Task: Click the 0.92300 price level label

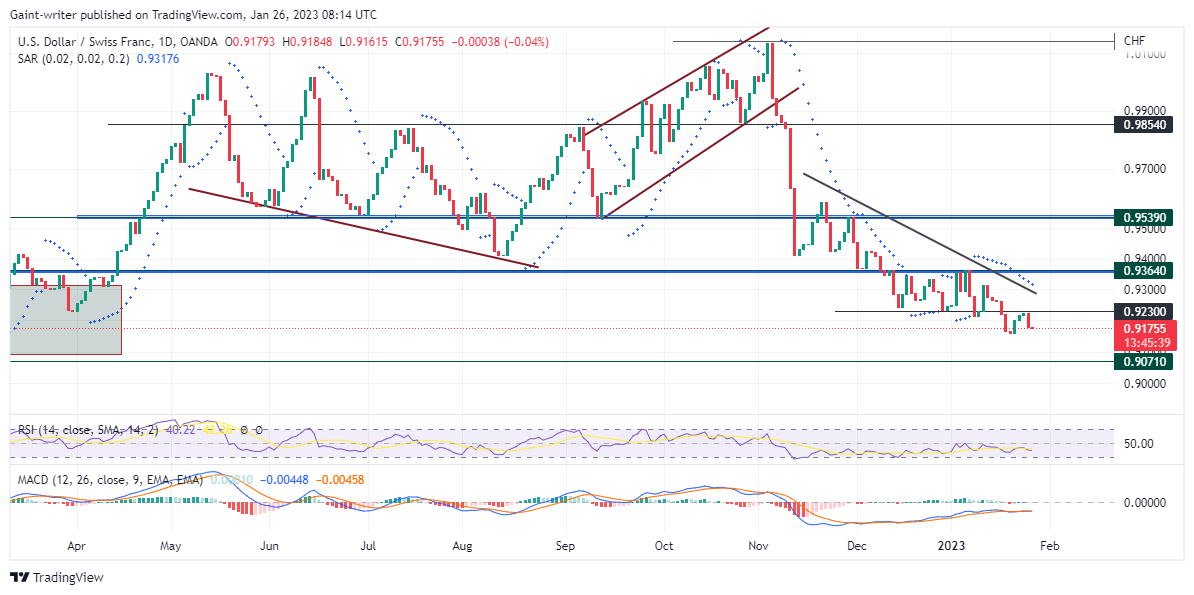Action: click(x=1145, y=311)
